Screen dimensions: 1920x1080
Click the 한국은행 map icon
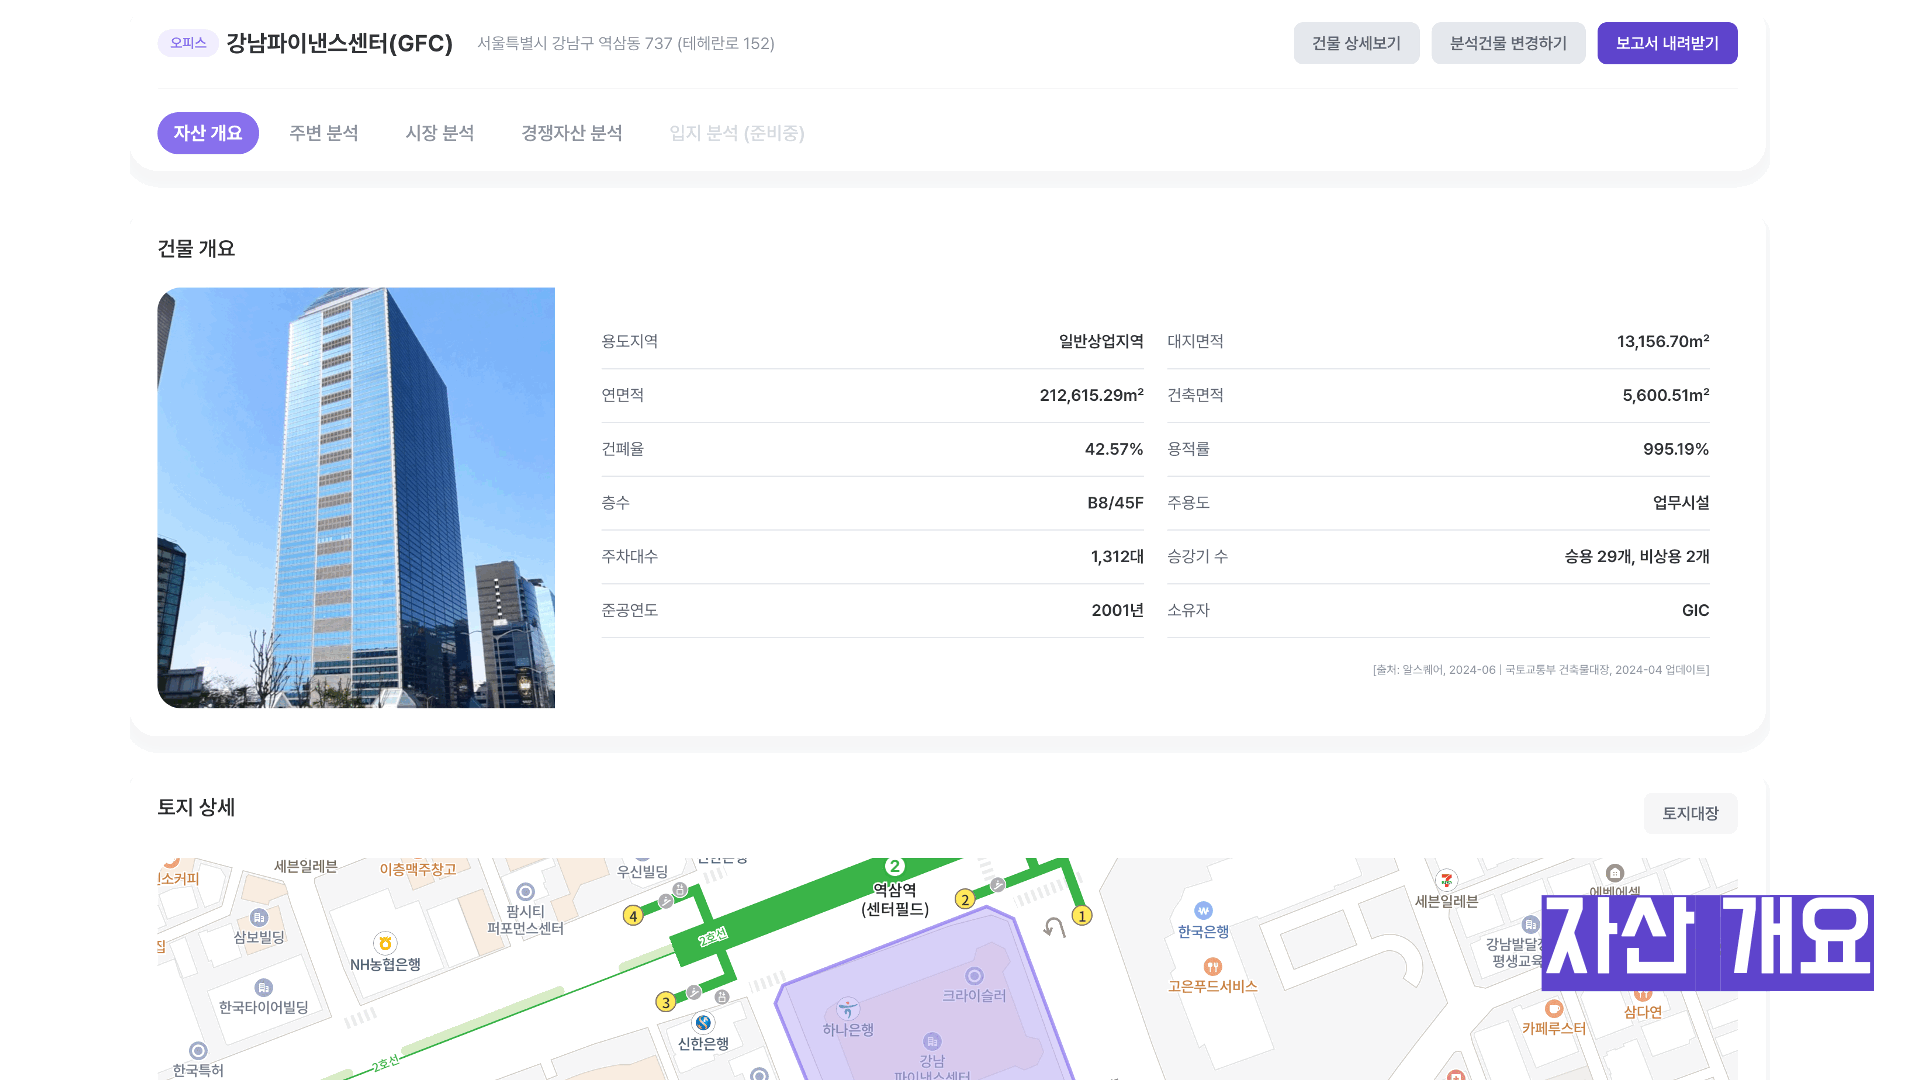[x=1203, y=911]
